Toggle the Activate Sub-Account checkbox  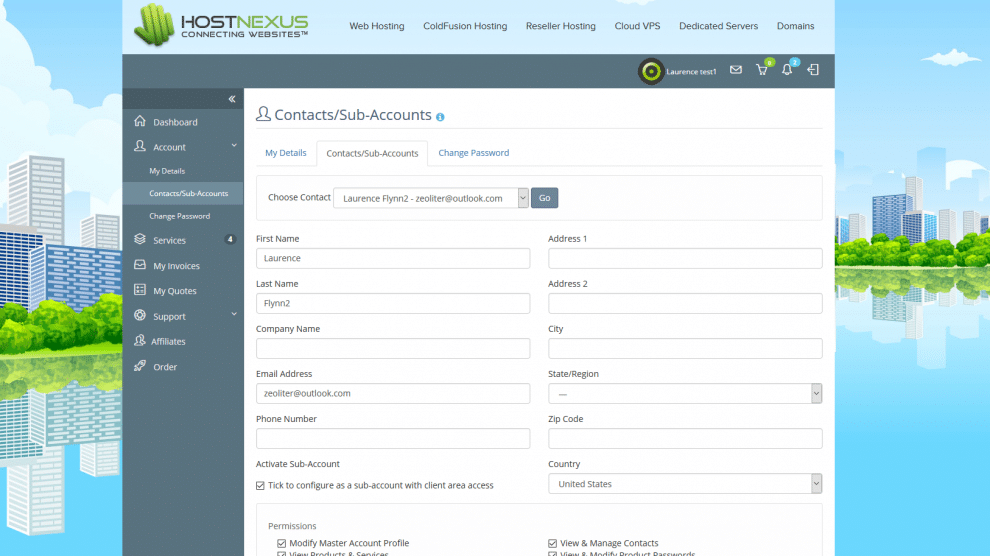click(260, 485)
